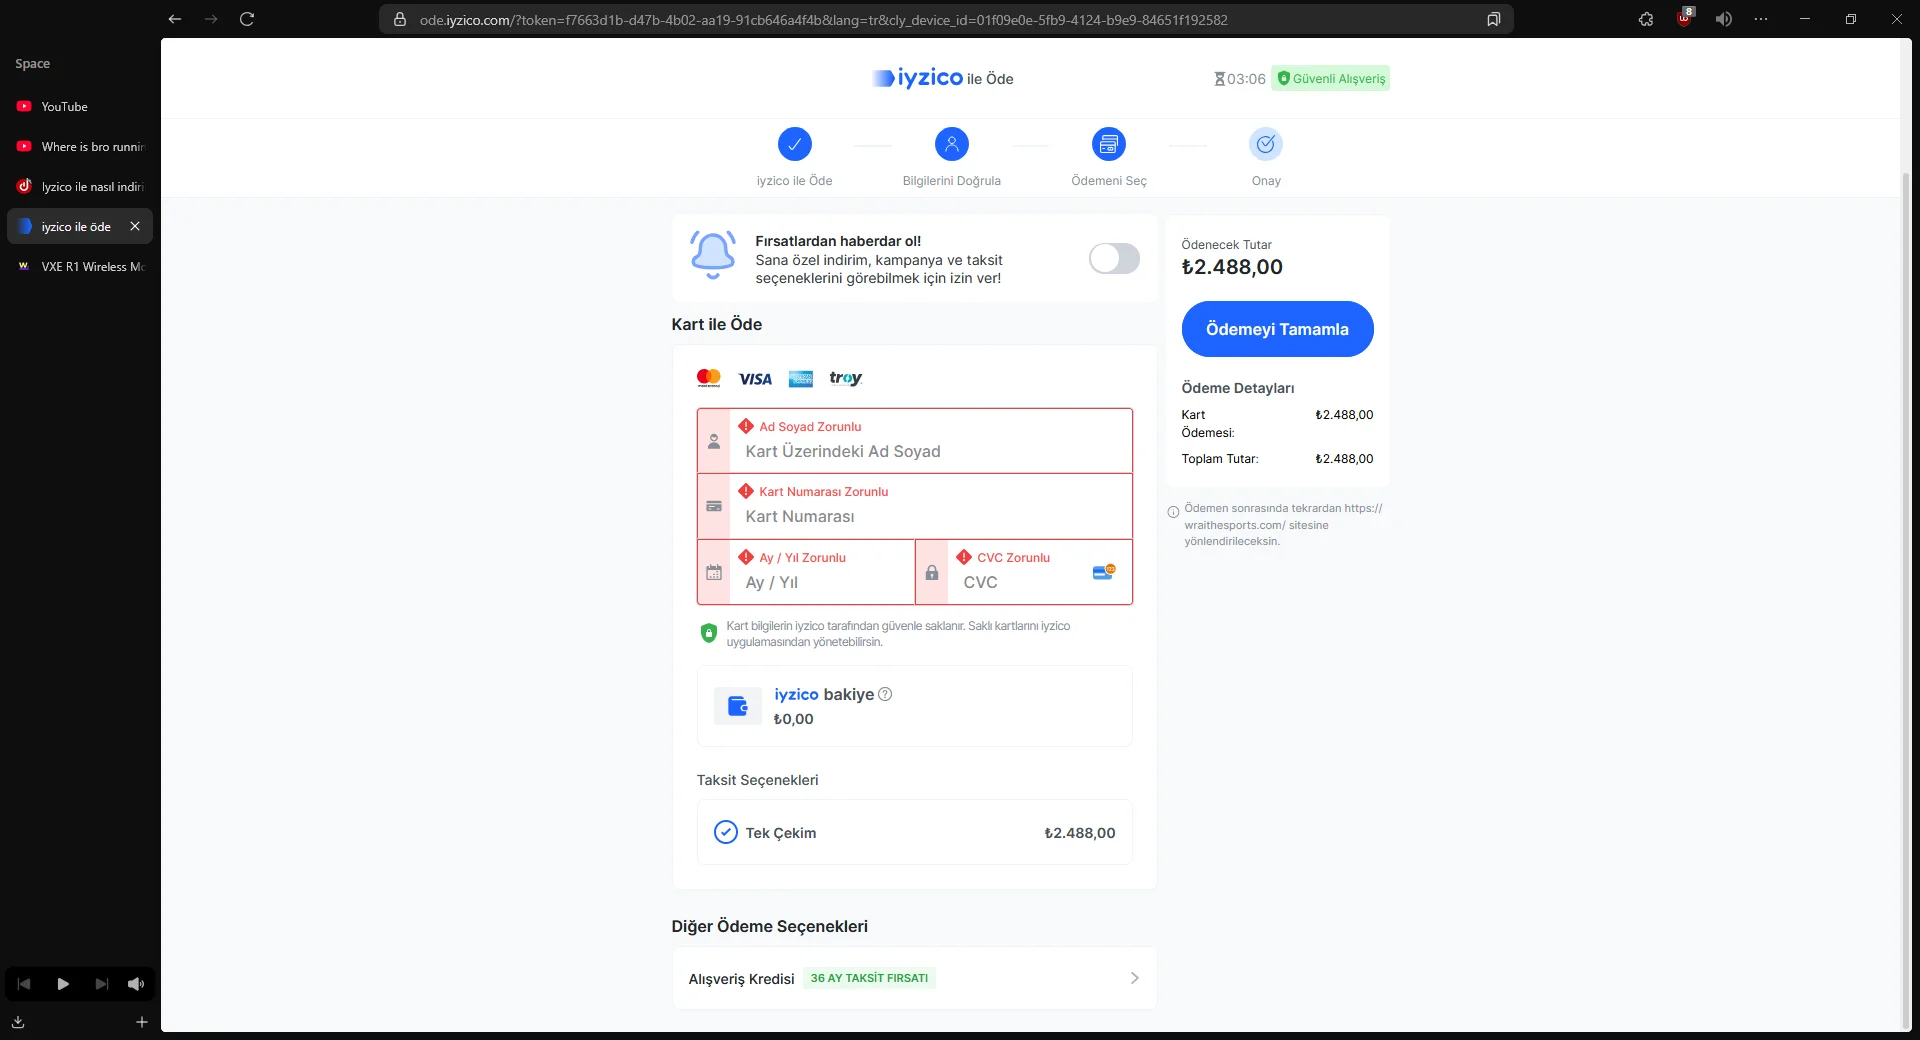1920x1040 pixels.
Task: Click the iyzico bakiye ₺0,00 balance
Action: coord(794,719)
